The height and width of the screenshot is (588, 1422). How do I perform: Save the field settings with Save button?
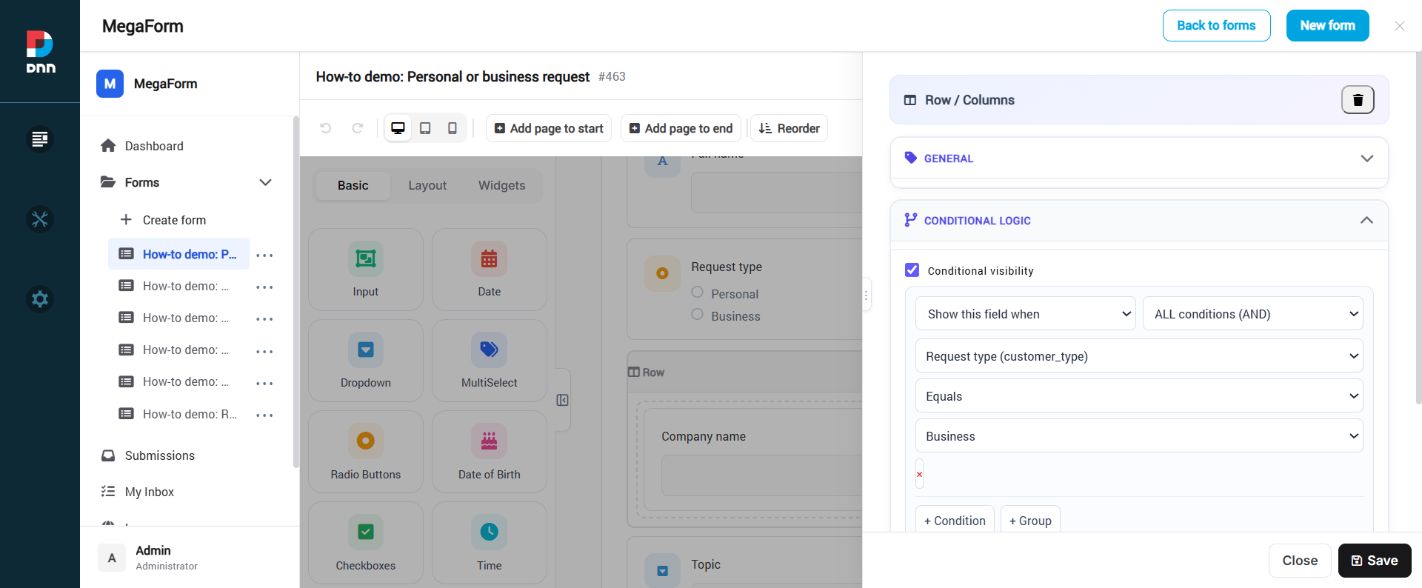(1374, 560)
